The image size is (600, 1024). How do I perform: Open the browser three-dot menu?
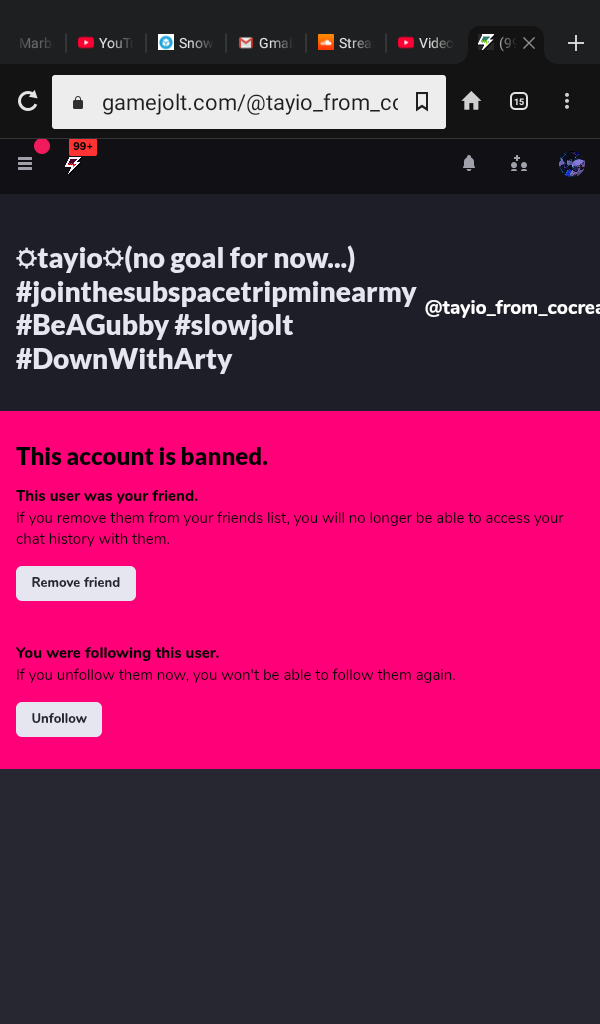[x=567, y=101]
